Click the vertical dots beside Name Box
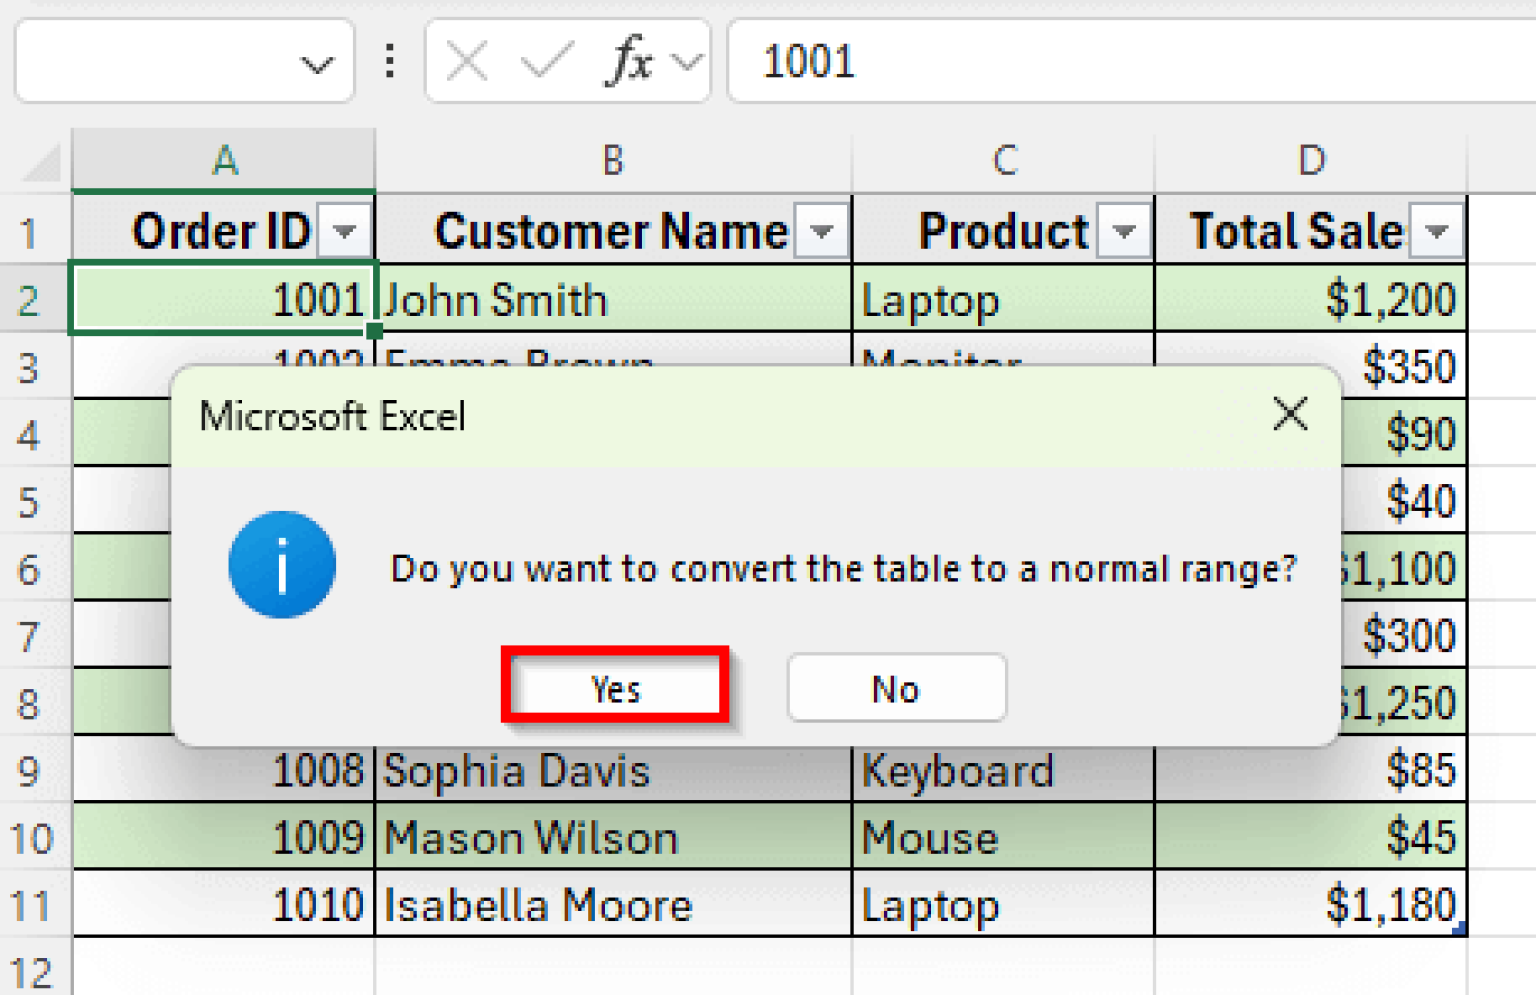This screenshot has width=1536, height=995. pyautogui.click(x=389, y=62)
